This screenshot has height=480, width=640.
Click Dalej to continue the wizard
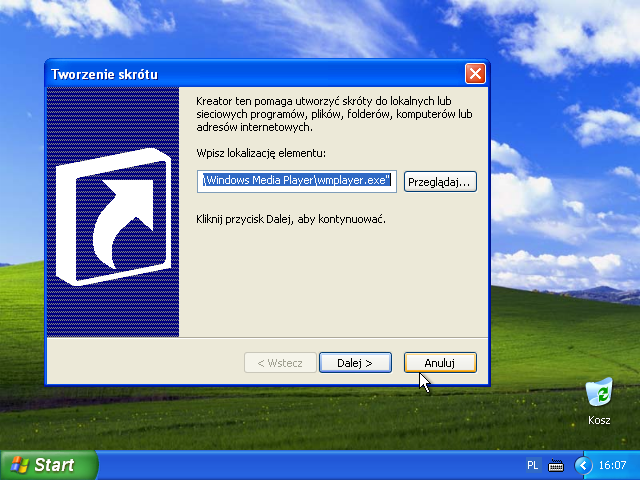click(355, 362)
